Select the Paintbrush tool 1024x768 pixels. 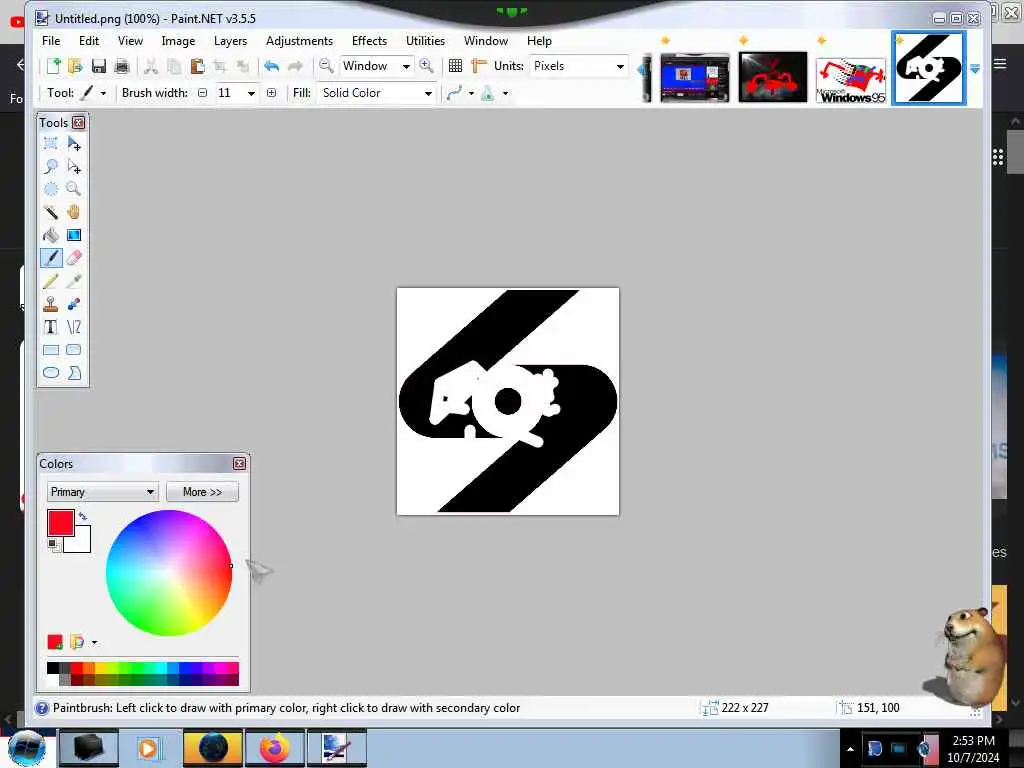[x=51, y=258]
